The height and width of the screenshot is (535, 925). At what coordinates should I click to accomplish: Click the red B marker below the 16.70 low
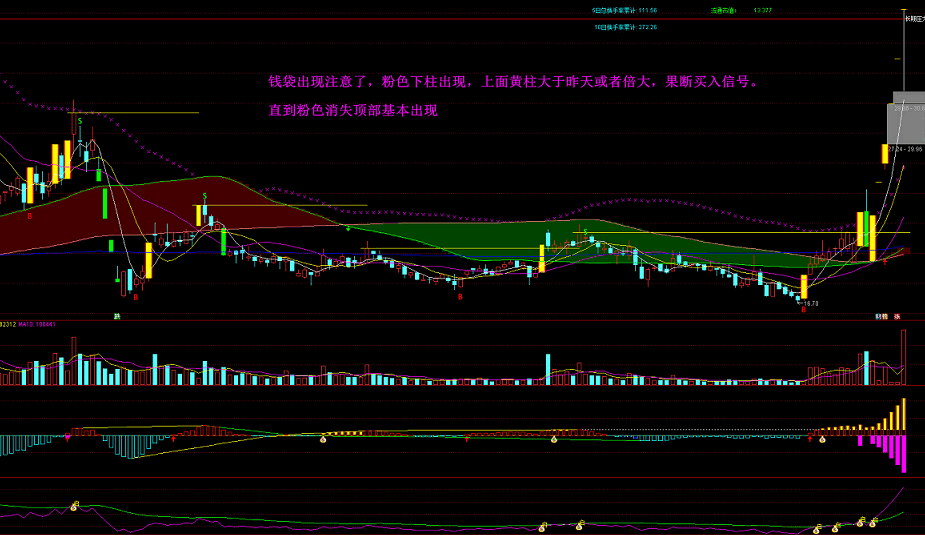point(803,310)
